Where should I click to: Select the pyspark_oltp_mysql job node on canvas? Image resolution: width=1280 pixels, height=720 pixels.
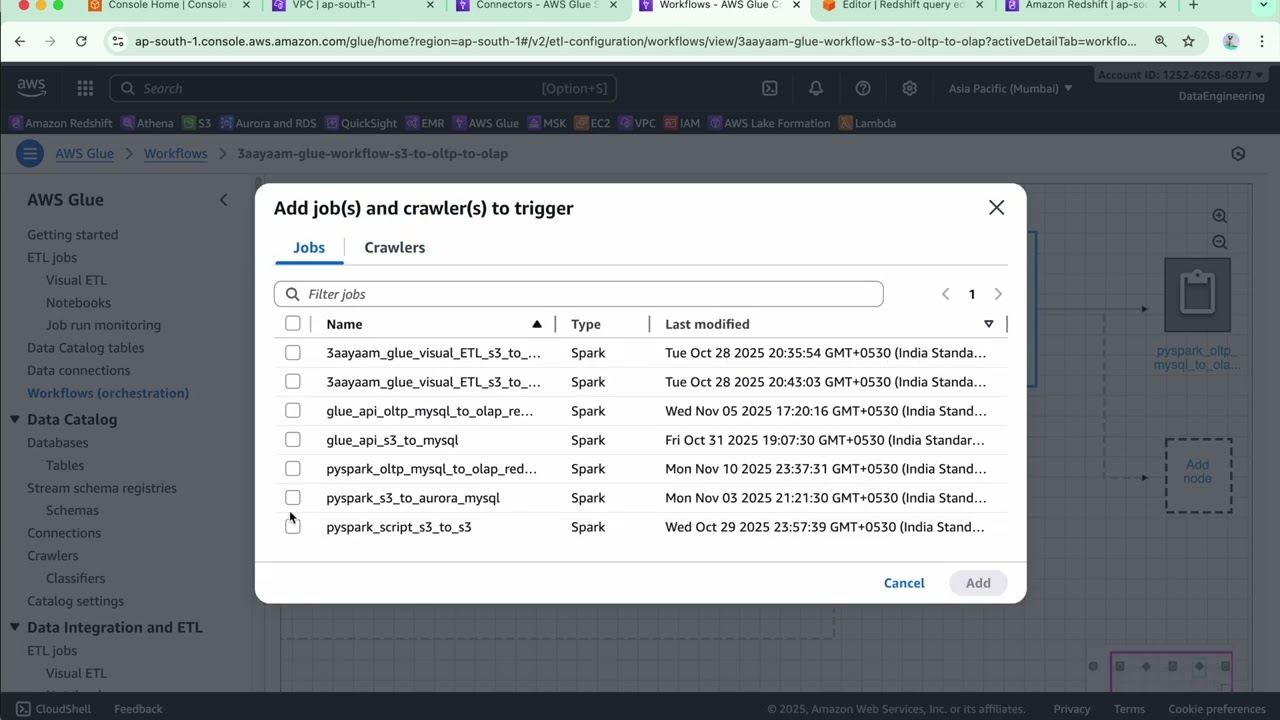1197,295
